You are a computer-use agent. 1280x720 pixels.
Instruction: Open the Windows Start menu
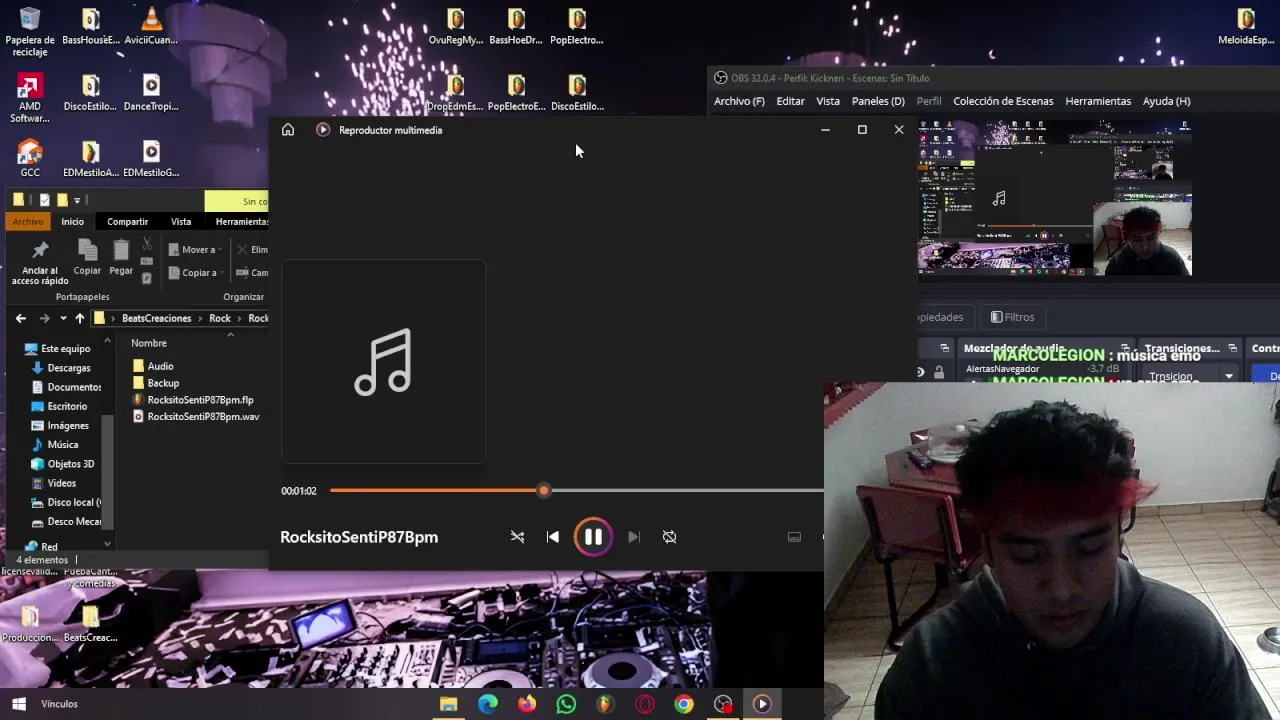tap(18, 704)
